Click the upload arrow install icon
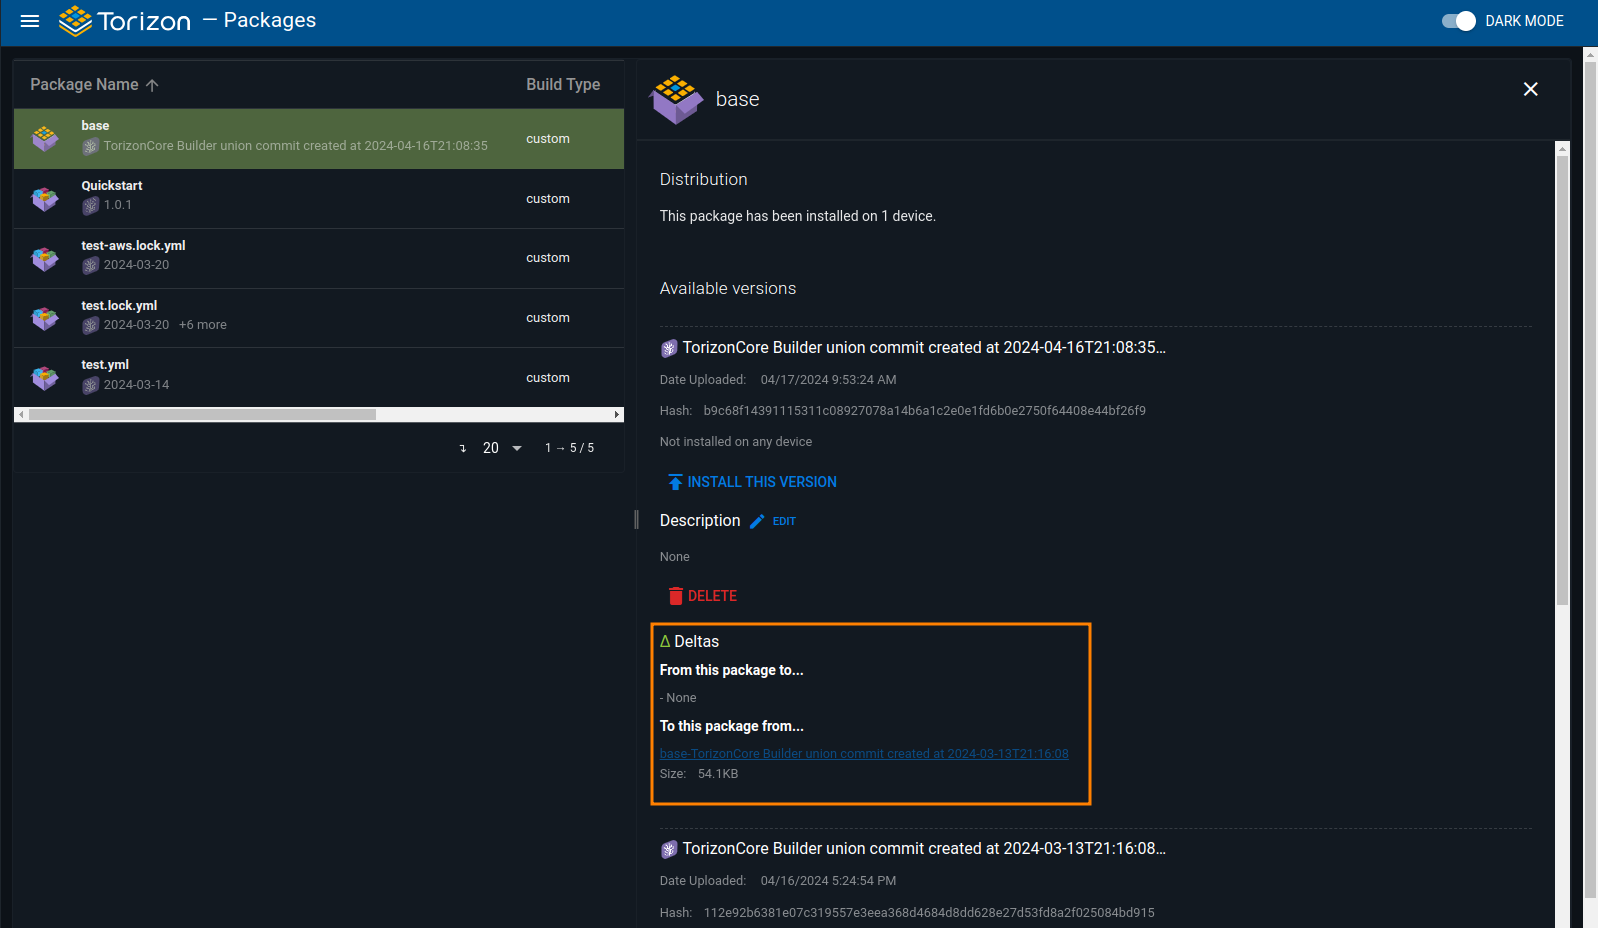 point(675,482)
